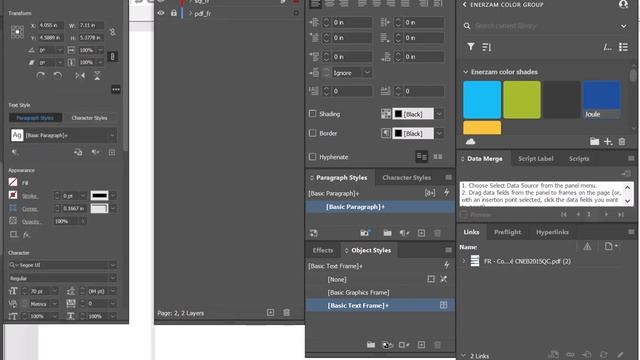Screen dimensions: 640x360
Task: Select the Joule blue color swatch
Action: [x=601, y=100]
